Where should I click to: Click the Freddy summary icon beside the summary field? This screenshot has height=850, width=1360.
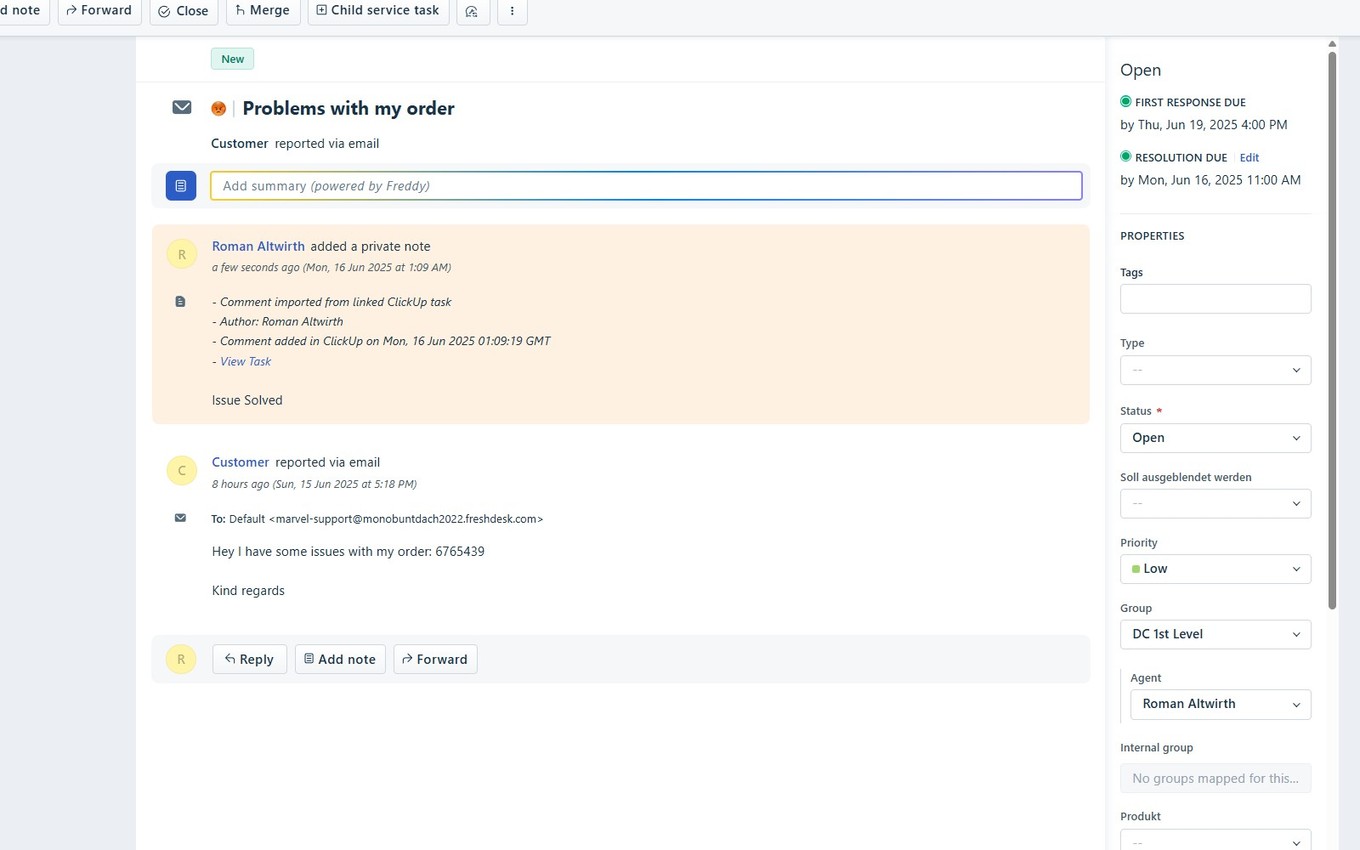pyautogui.click(x=181, y=185)
